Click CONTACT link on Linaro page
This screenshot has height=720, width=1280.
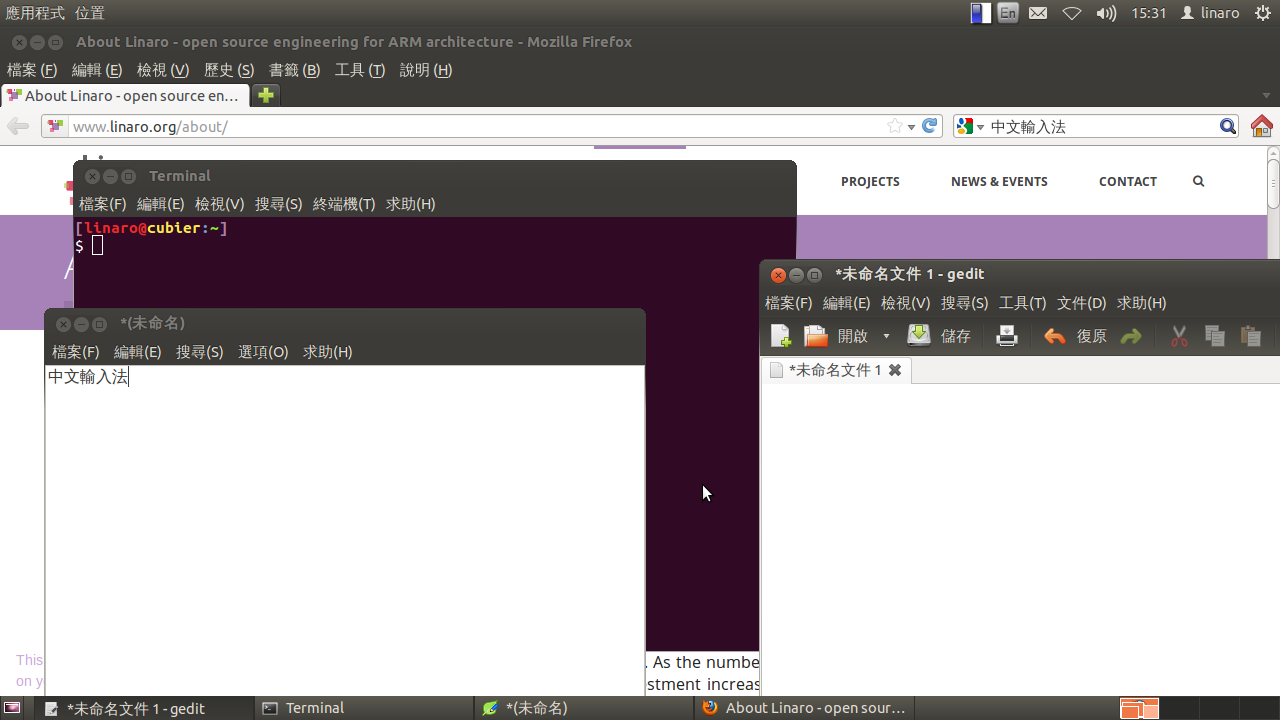(1128, 182)
